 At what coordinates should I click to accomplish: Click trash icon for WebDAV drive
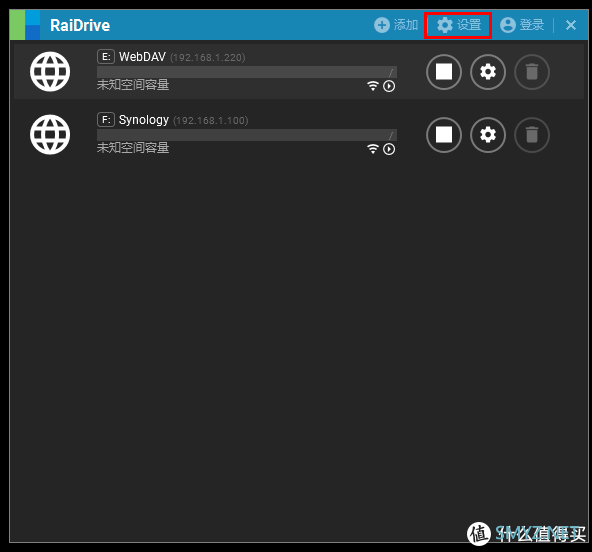click(532, 72)
